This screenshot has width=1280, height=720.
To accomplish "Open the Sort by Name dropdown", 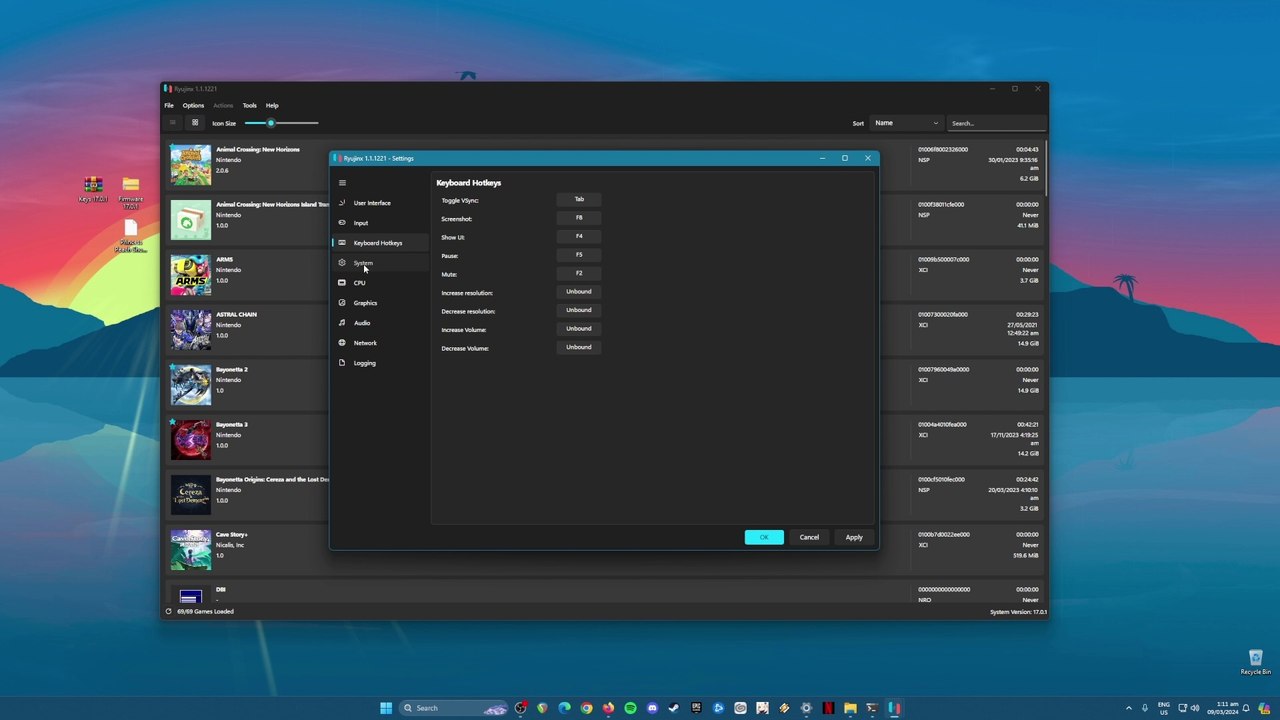I will click(907, 123).
